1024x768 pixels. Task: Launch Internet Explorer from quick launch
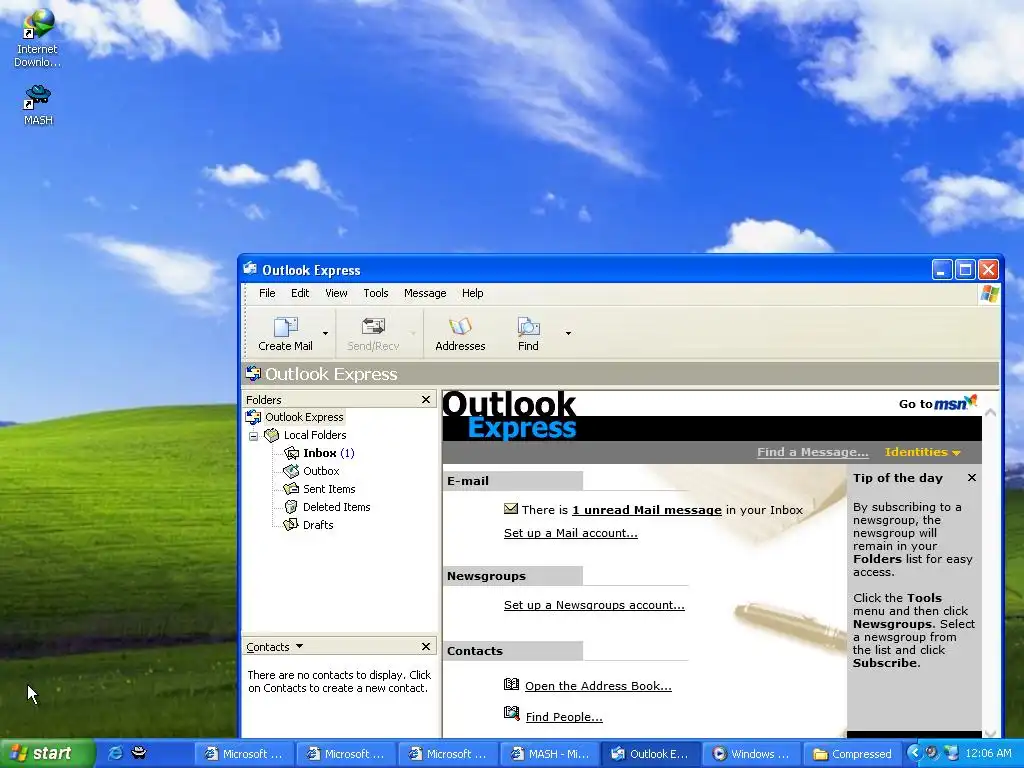click(x=116, y=753)
